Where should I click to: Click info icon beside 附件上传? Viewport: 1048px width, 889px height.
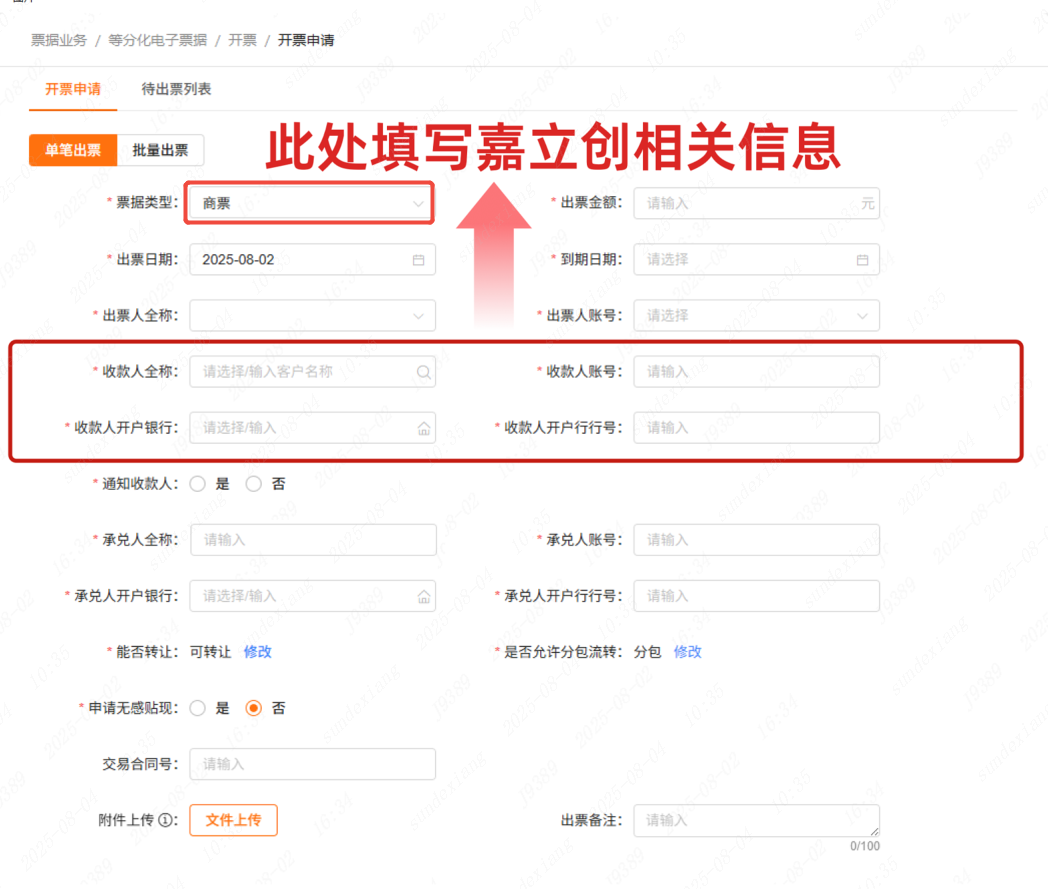167,820
